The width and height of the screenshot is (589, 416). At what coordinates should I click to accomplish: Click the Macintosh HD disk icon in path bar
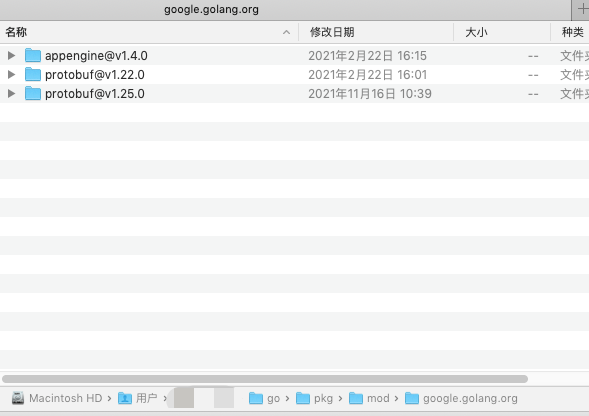click(x=18, y=398)
